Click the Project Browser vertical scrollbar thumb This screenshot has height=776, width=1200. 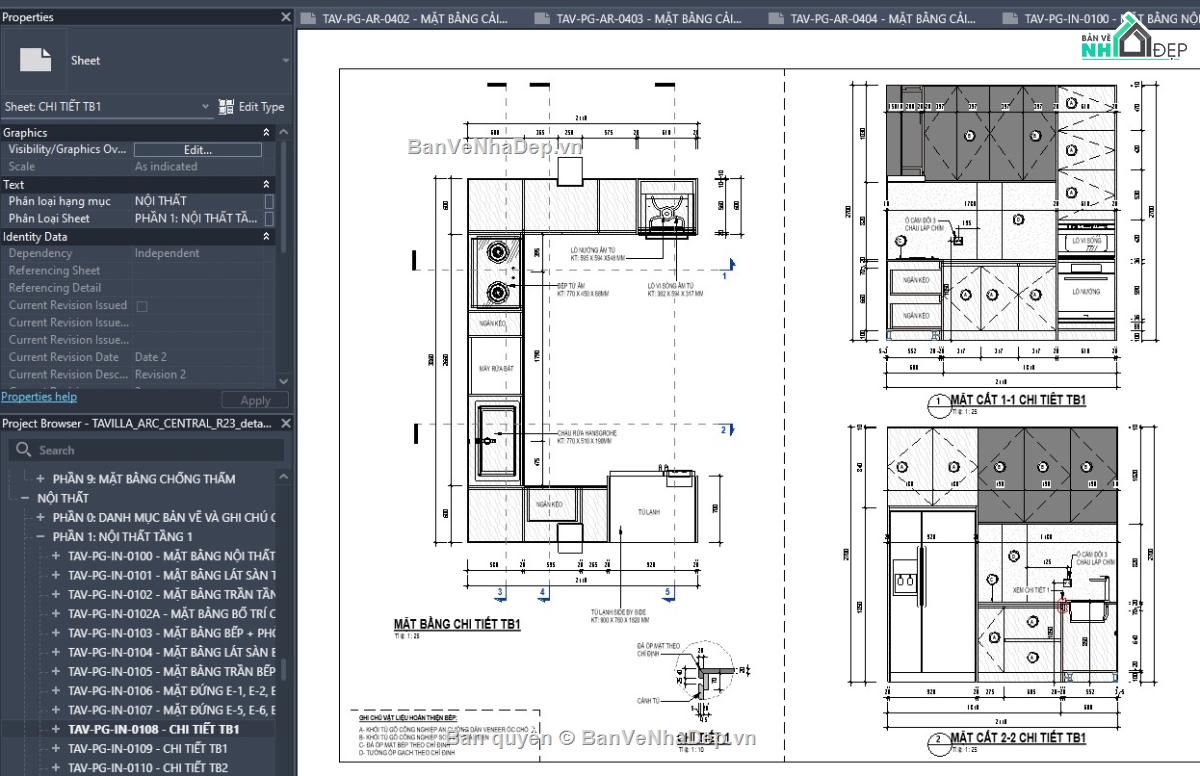(284, 670)
